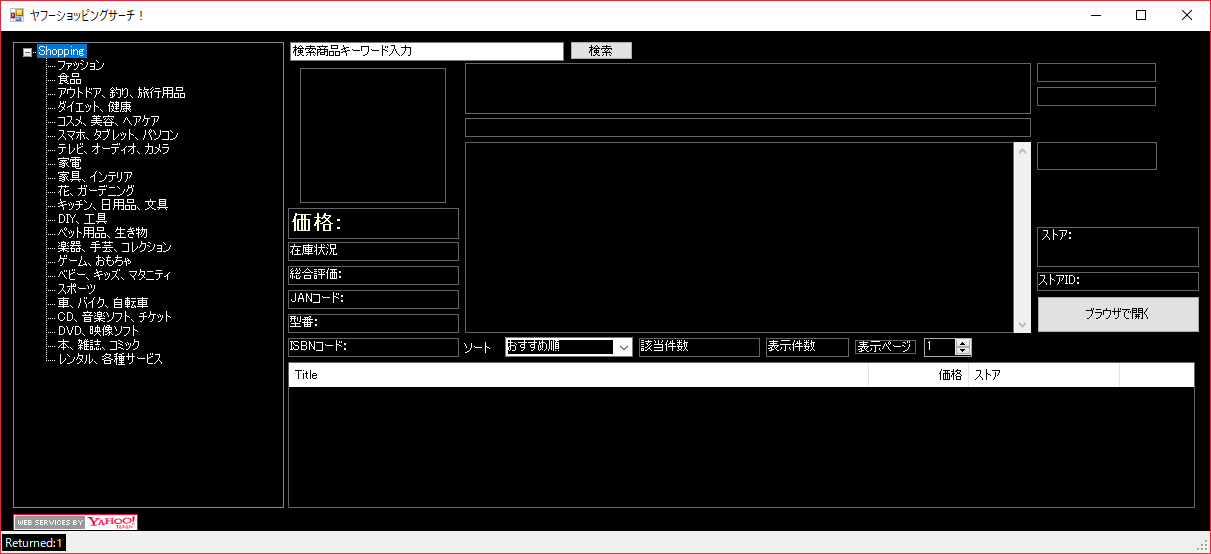Click the Web Services by Yahoo! Japan logo
The height and width of the screenshot is (554, 1211).
click(x=76, y=522)
